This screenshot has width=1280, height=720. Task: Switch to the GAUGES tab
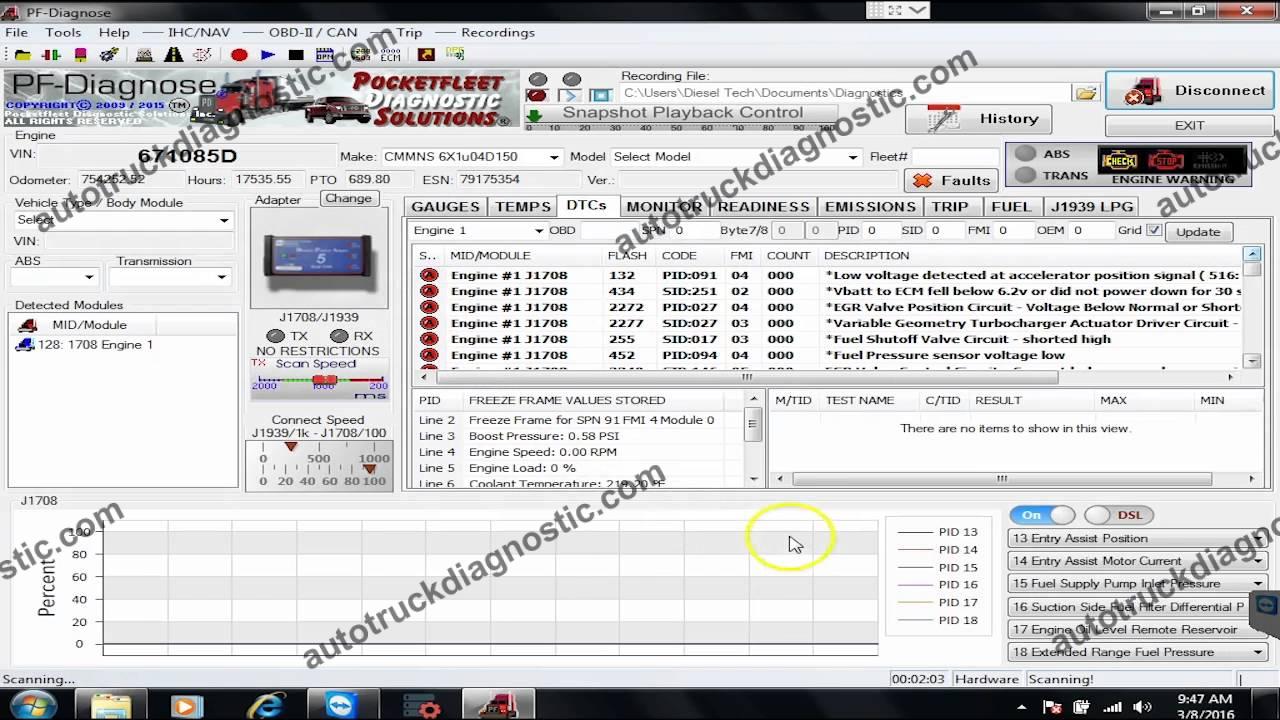point(445,206)
